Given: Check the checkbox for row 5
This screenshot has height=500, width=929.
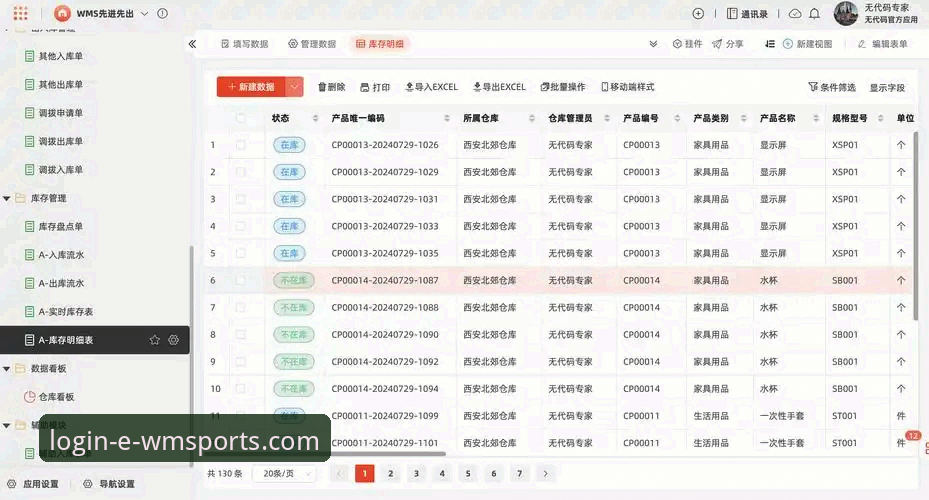Looking at the screenshot, I should [x=241, y=253].
